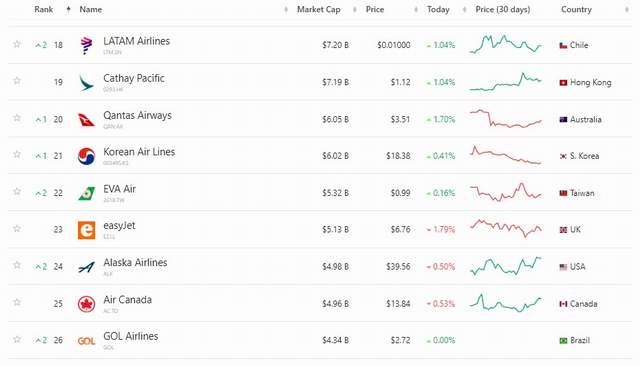Open the Alaska Airlines company link

click(135, 263)
